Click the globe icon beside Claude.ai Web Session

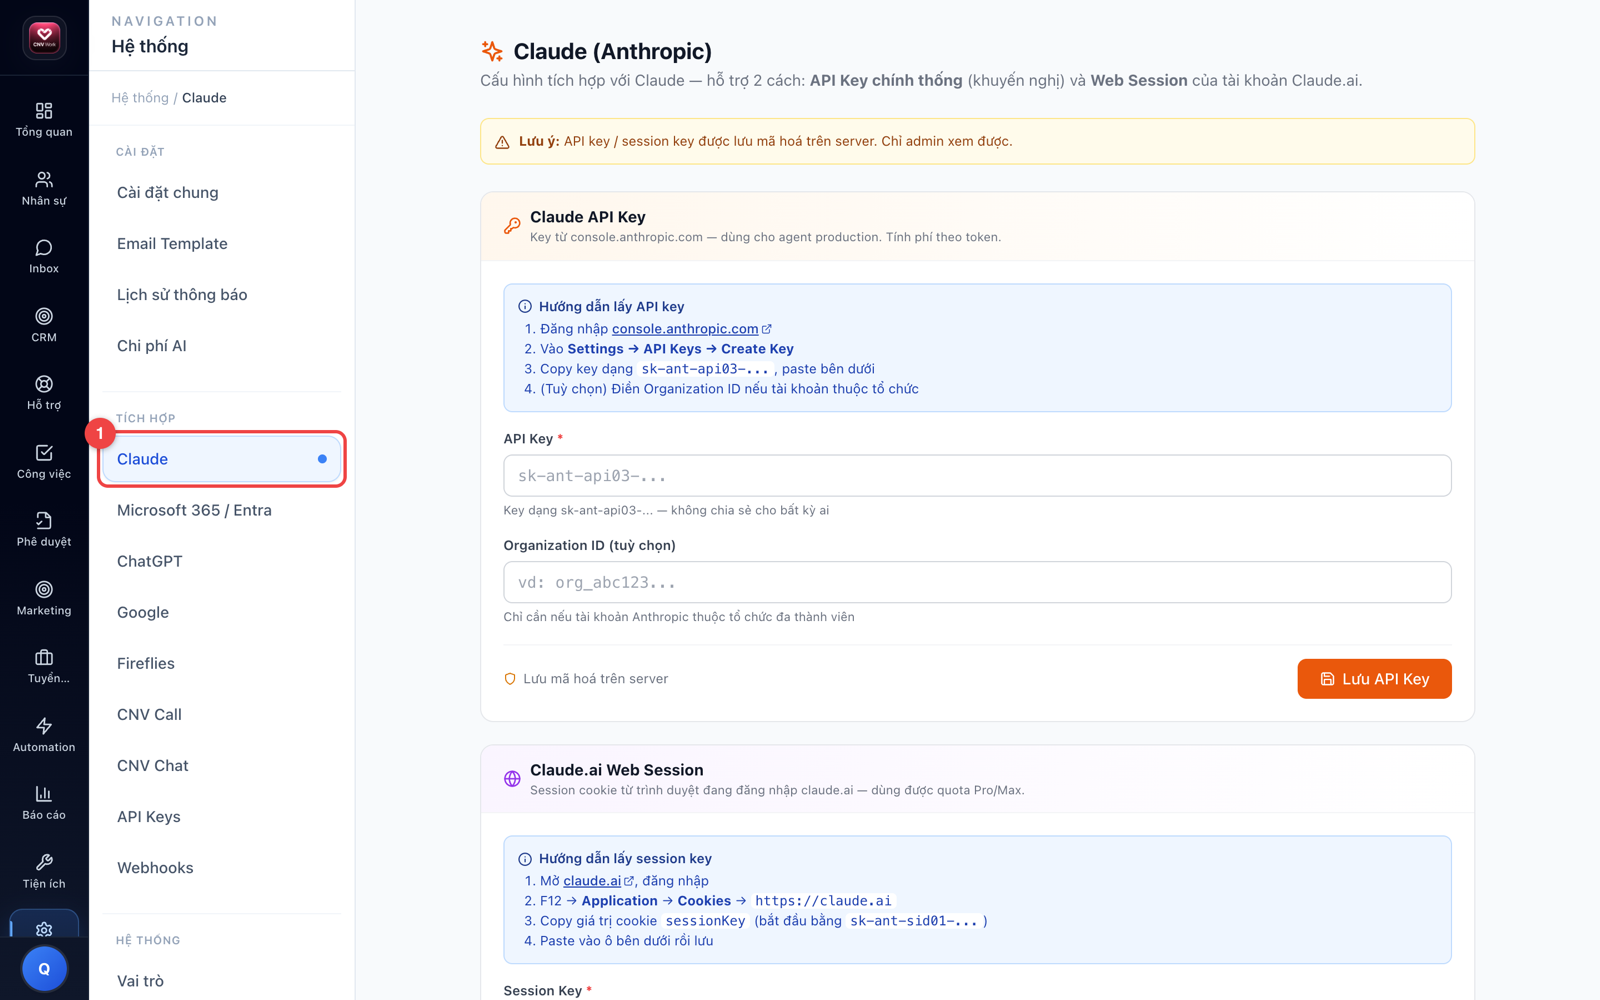tap(512, 779)
